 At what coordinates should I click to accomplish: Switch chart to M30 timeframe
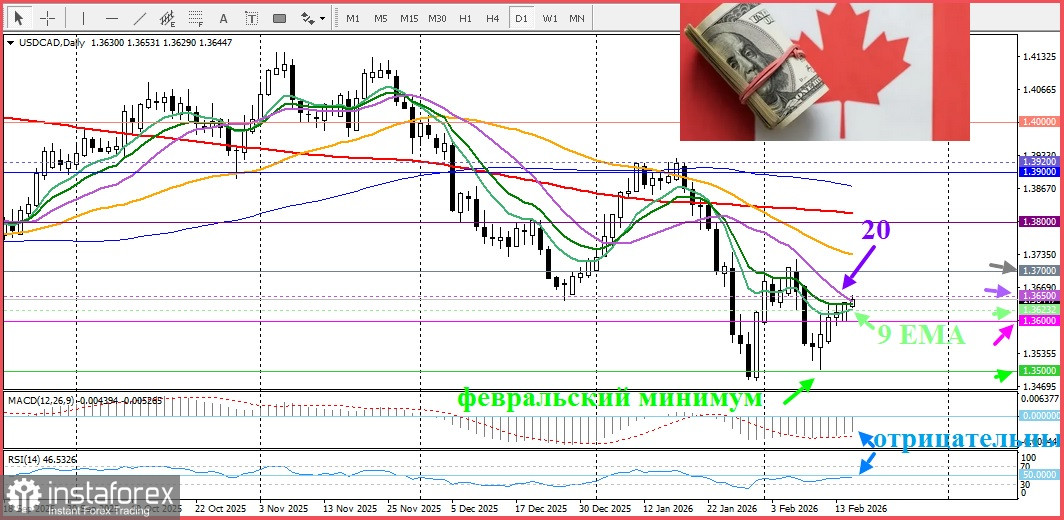(437, 18)
